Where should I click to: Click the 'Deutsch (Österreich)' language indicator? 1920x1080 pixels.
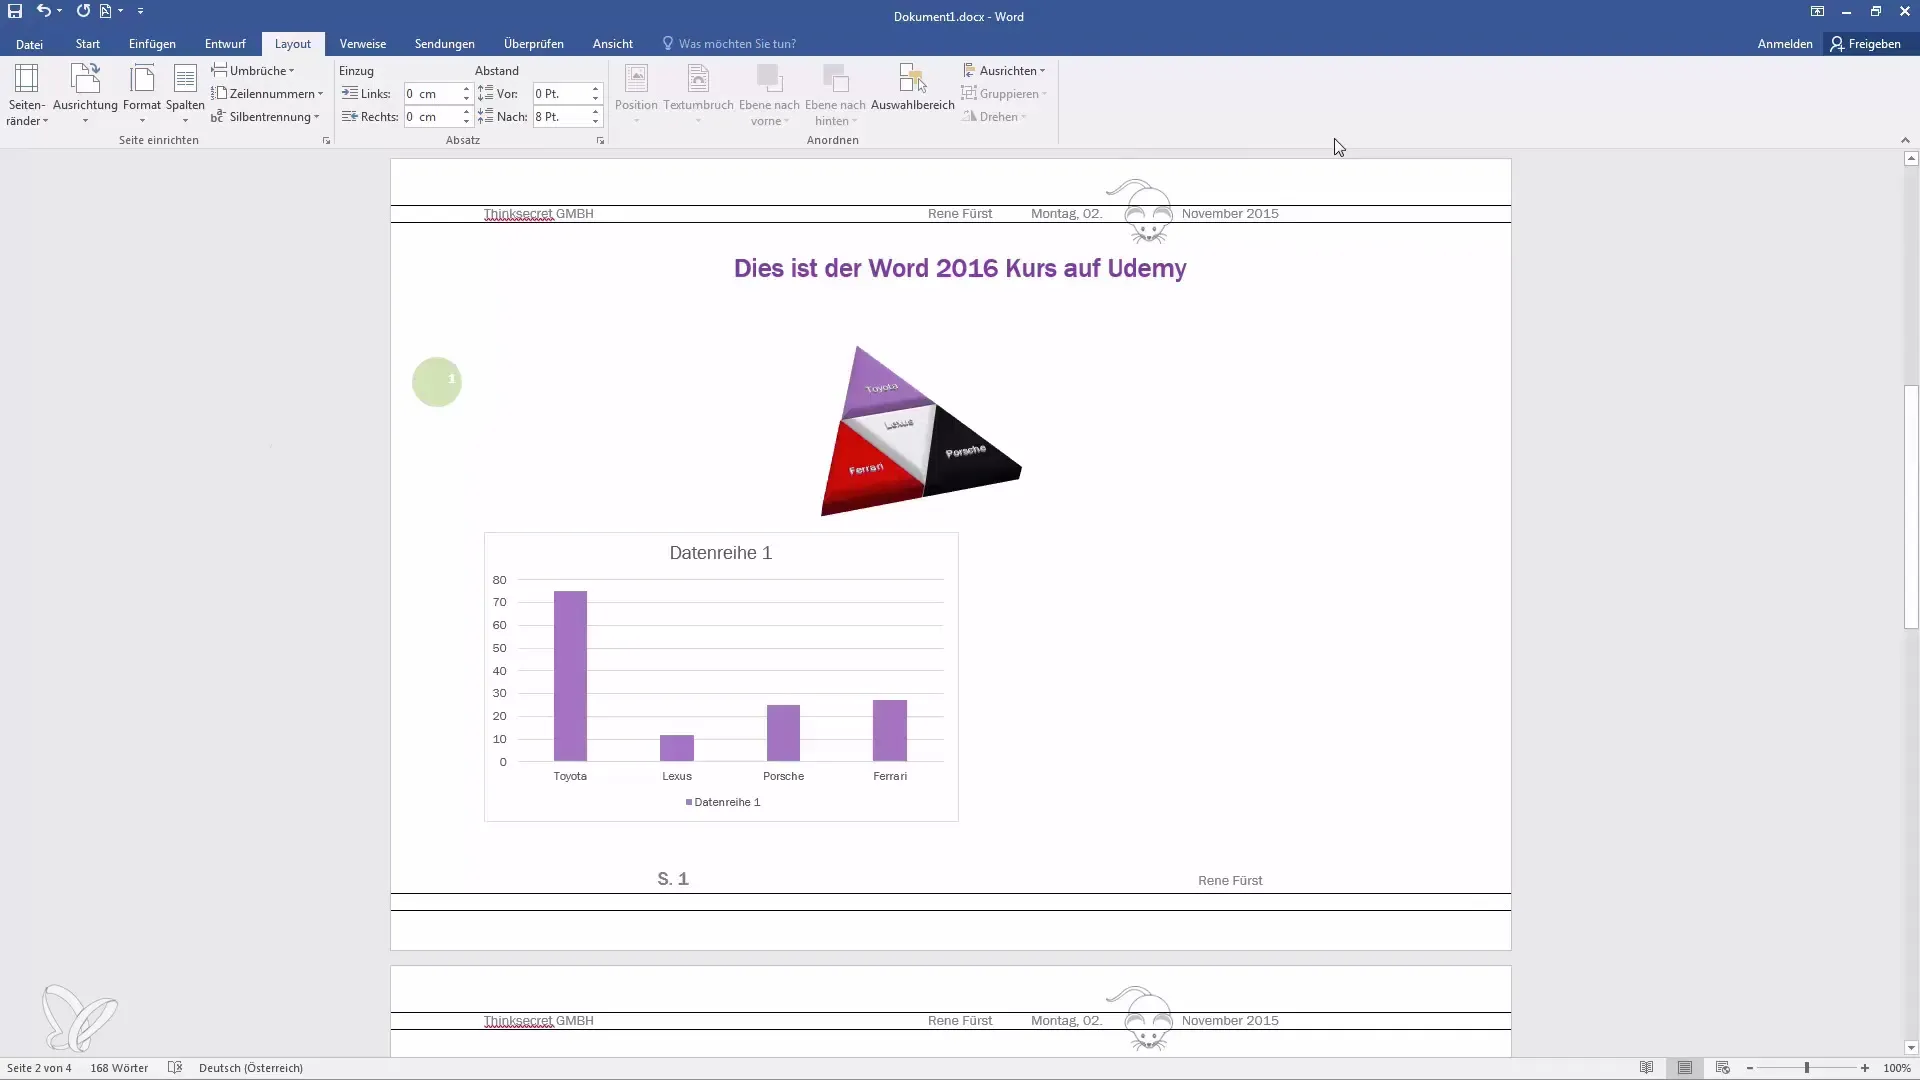251,1068
